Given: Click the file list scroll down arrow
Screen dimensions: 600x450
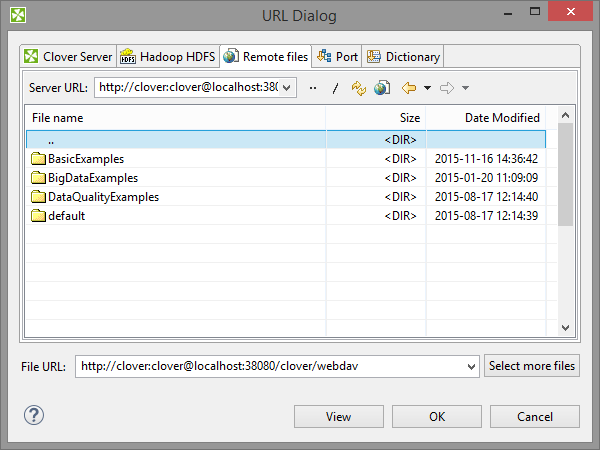Looking at the screenshot, I should pyautogui.click(x=566, y=328).
